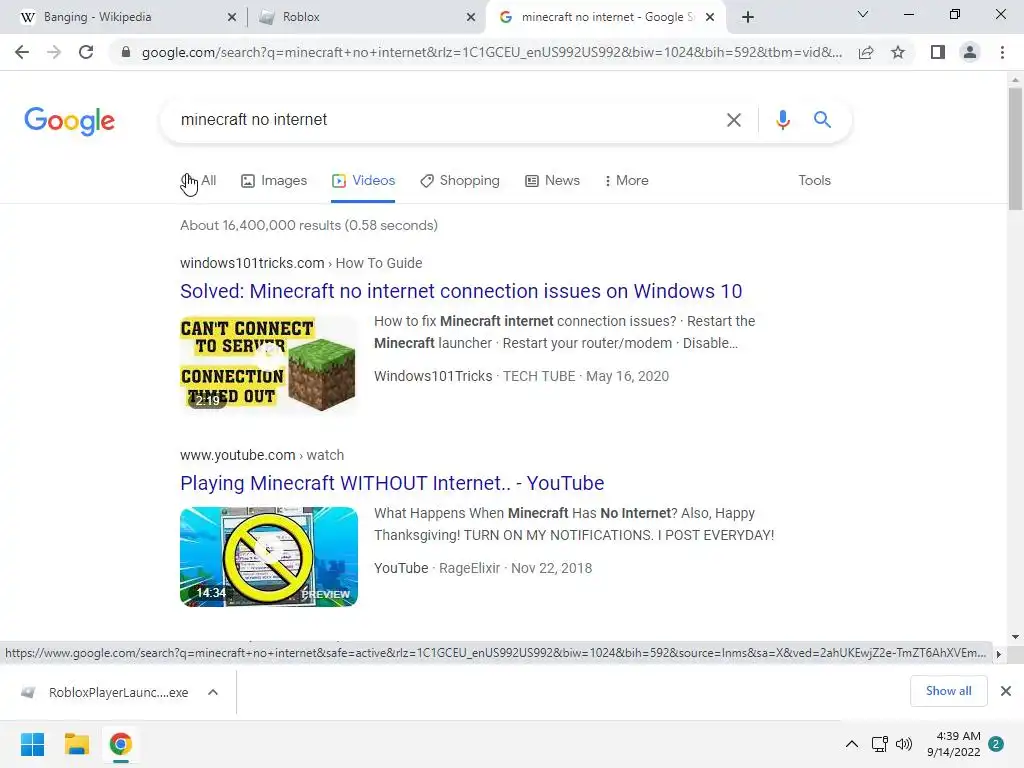Start voice search with the microphone
1024x768 pixels.
coord(782,120)
